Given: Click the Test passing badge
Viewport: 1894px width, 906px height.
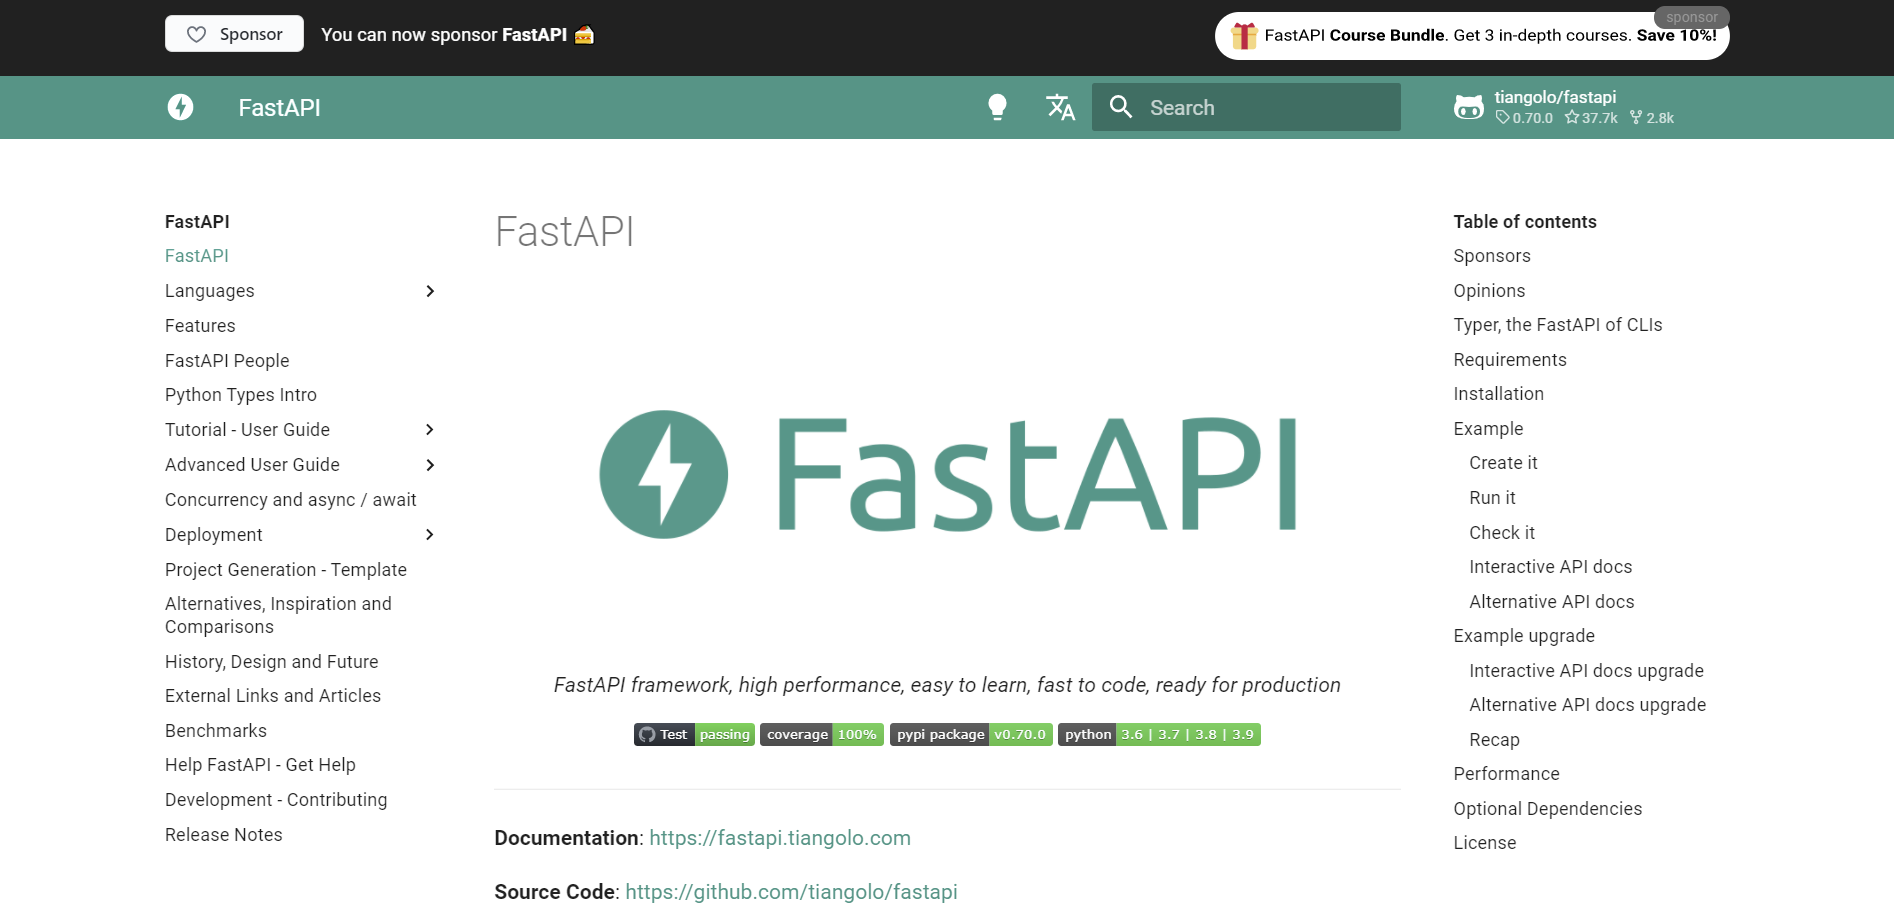Looking at the screenshot, I should tap(694, 735).
